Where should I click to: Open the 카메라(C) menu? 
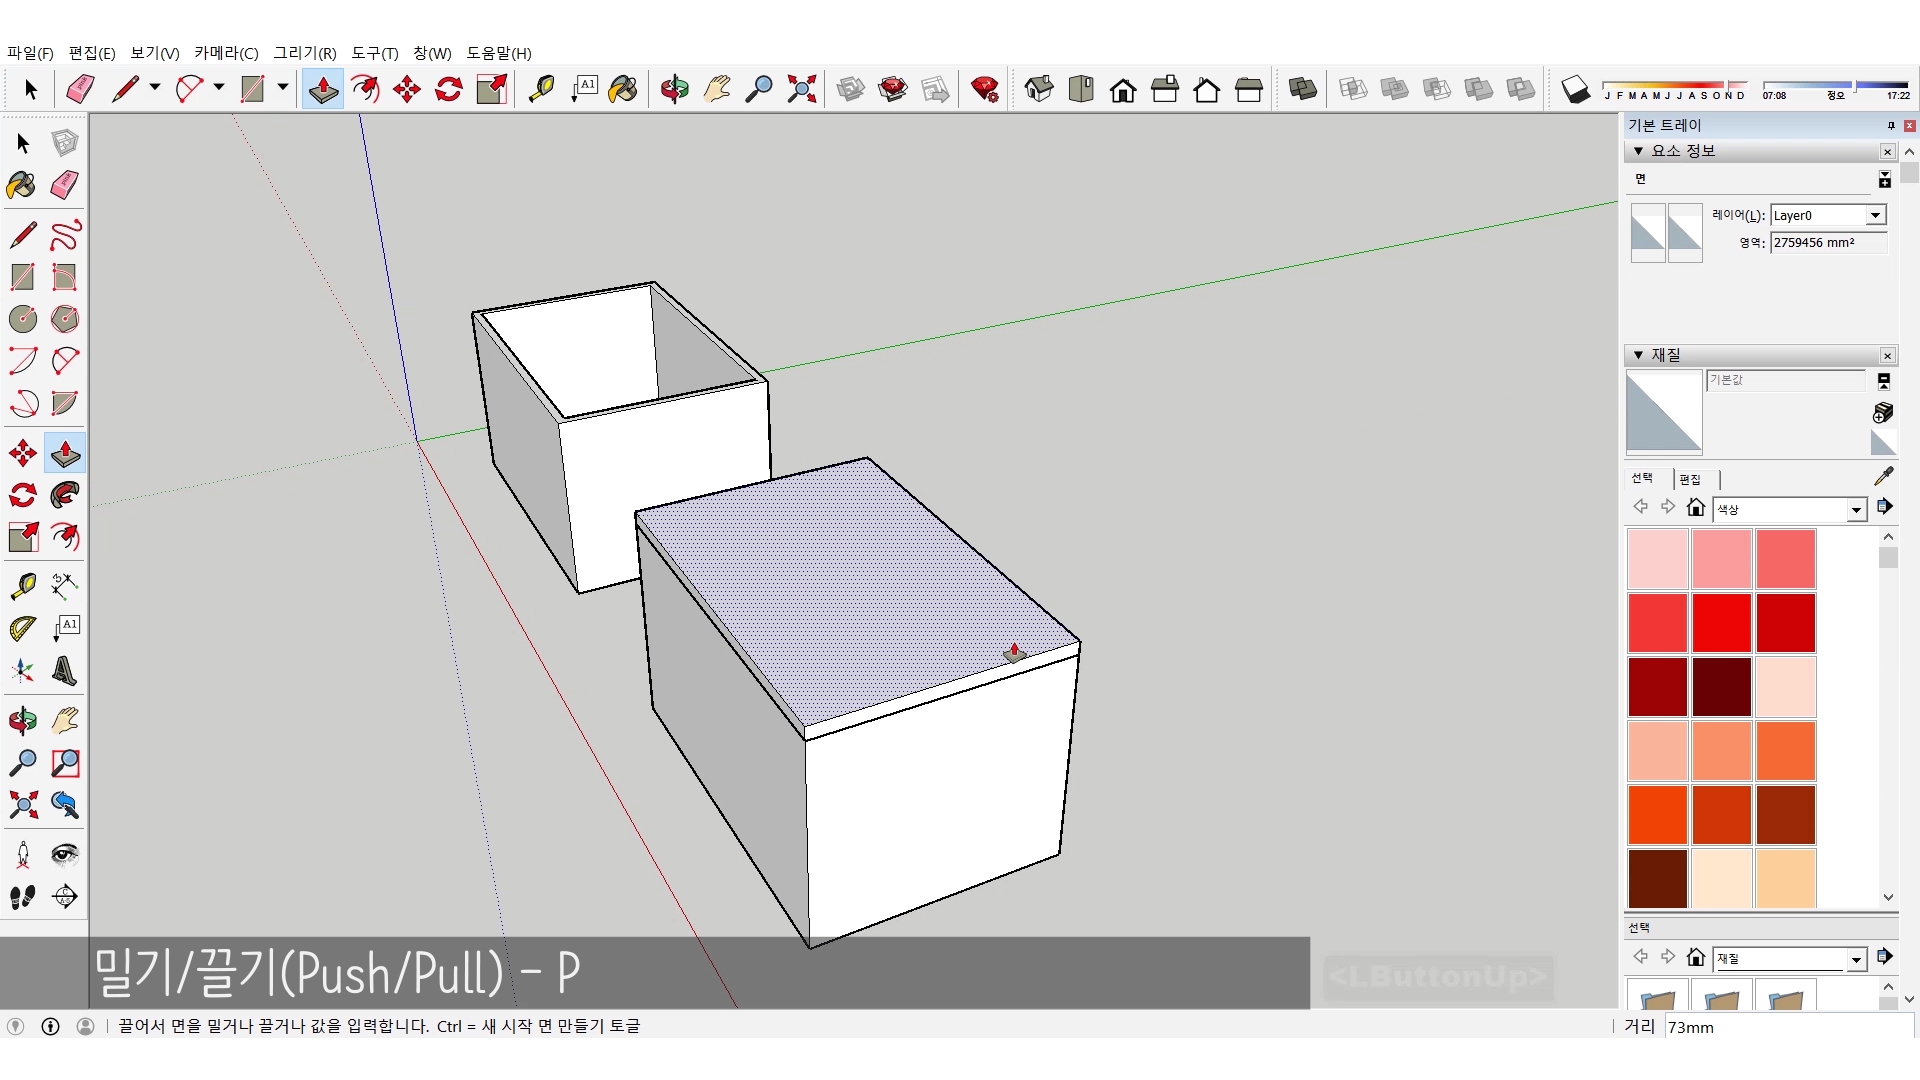[x=226, y=53]
